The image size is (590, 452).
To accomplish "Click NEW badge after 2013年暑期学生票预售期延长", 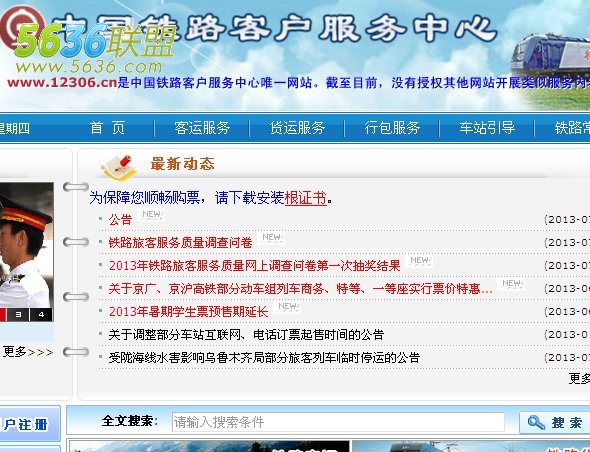I will [287, 307].
